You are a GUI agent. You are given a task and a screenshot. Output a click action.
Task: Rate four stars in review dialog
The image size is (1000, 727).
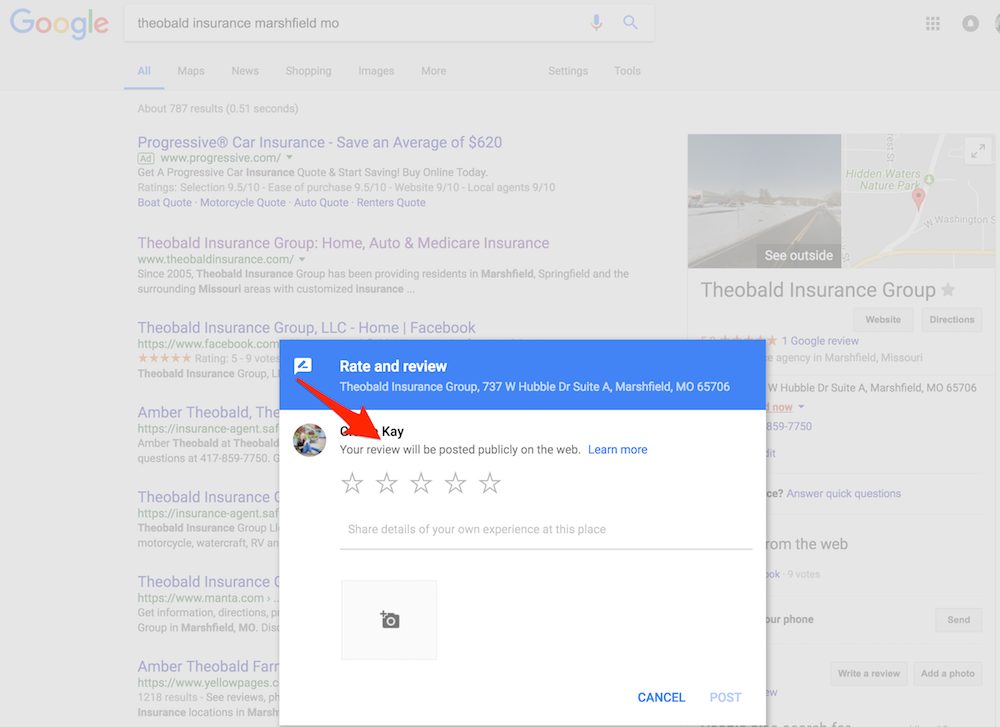pyautogui.click(x=455, y=483)
